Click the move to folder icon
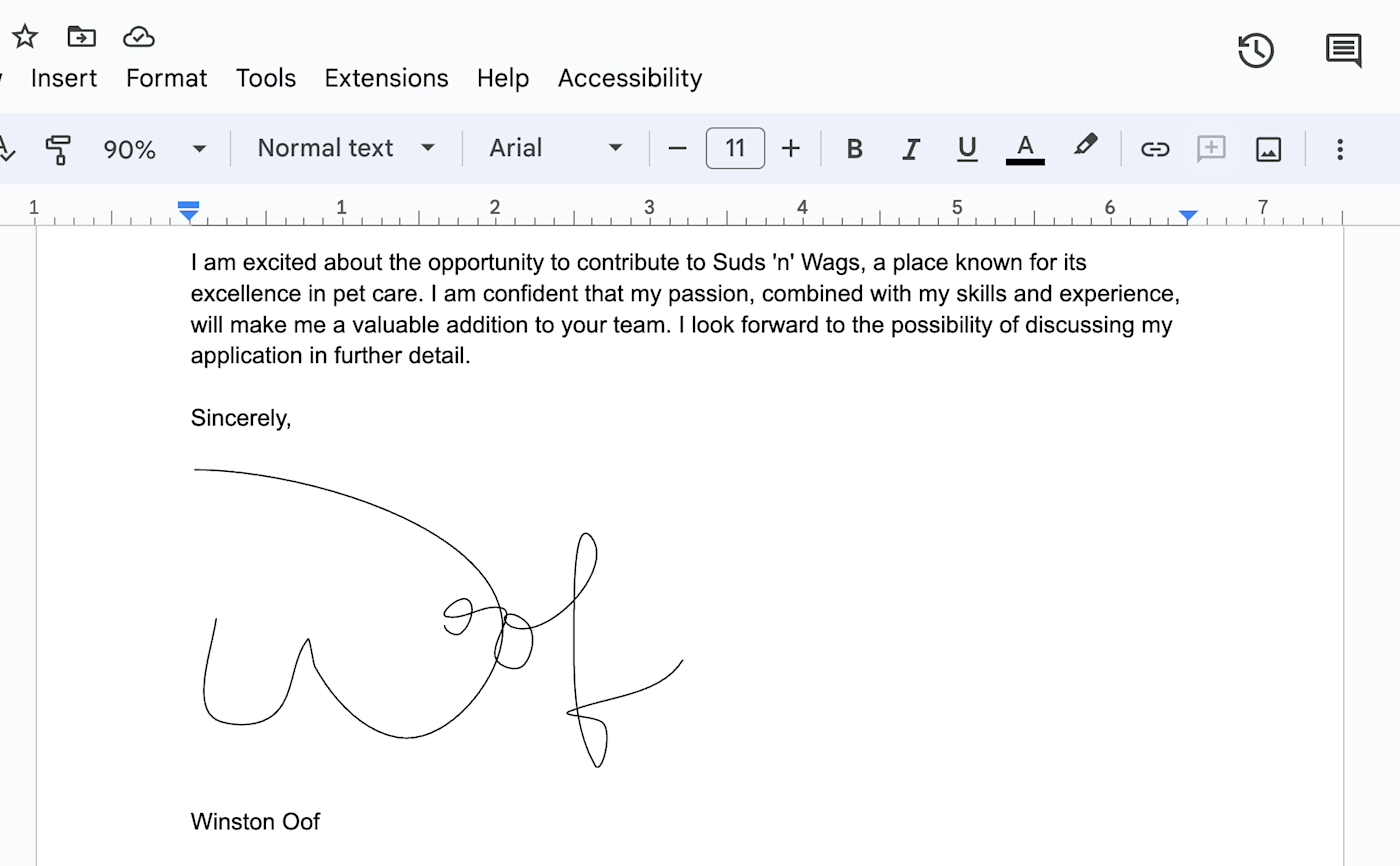This screenshot has width=1400, height=866. pos(81,37)
